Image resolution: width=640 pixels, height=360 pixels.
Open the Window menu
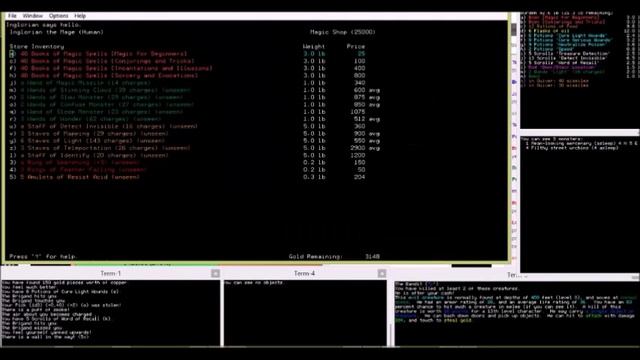[33, 16]
